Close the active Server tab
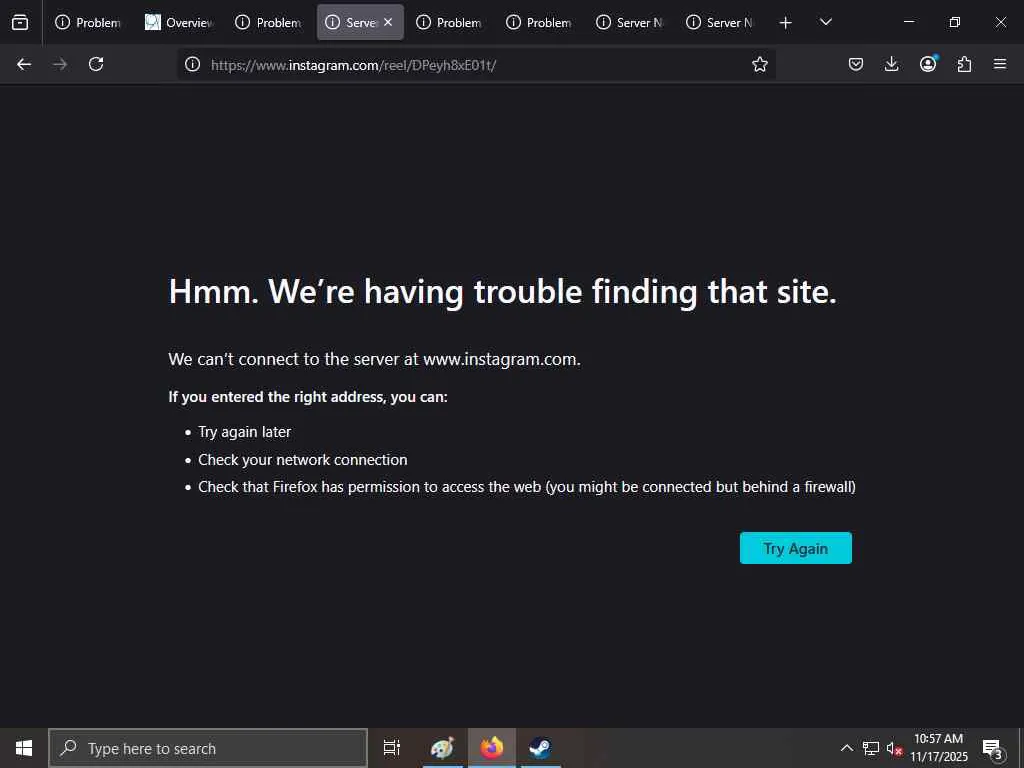This screenshot has width=1024, height=768. coord(388,22)
